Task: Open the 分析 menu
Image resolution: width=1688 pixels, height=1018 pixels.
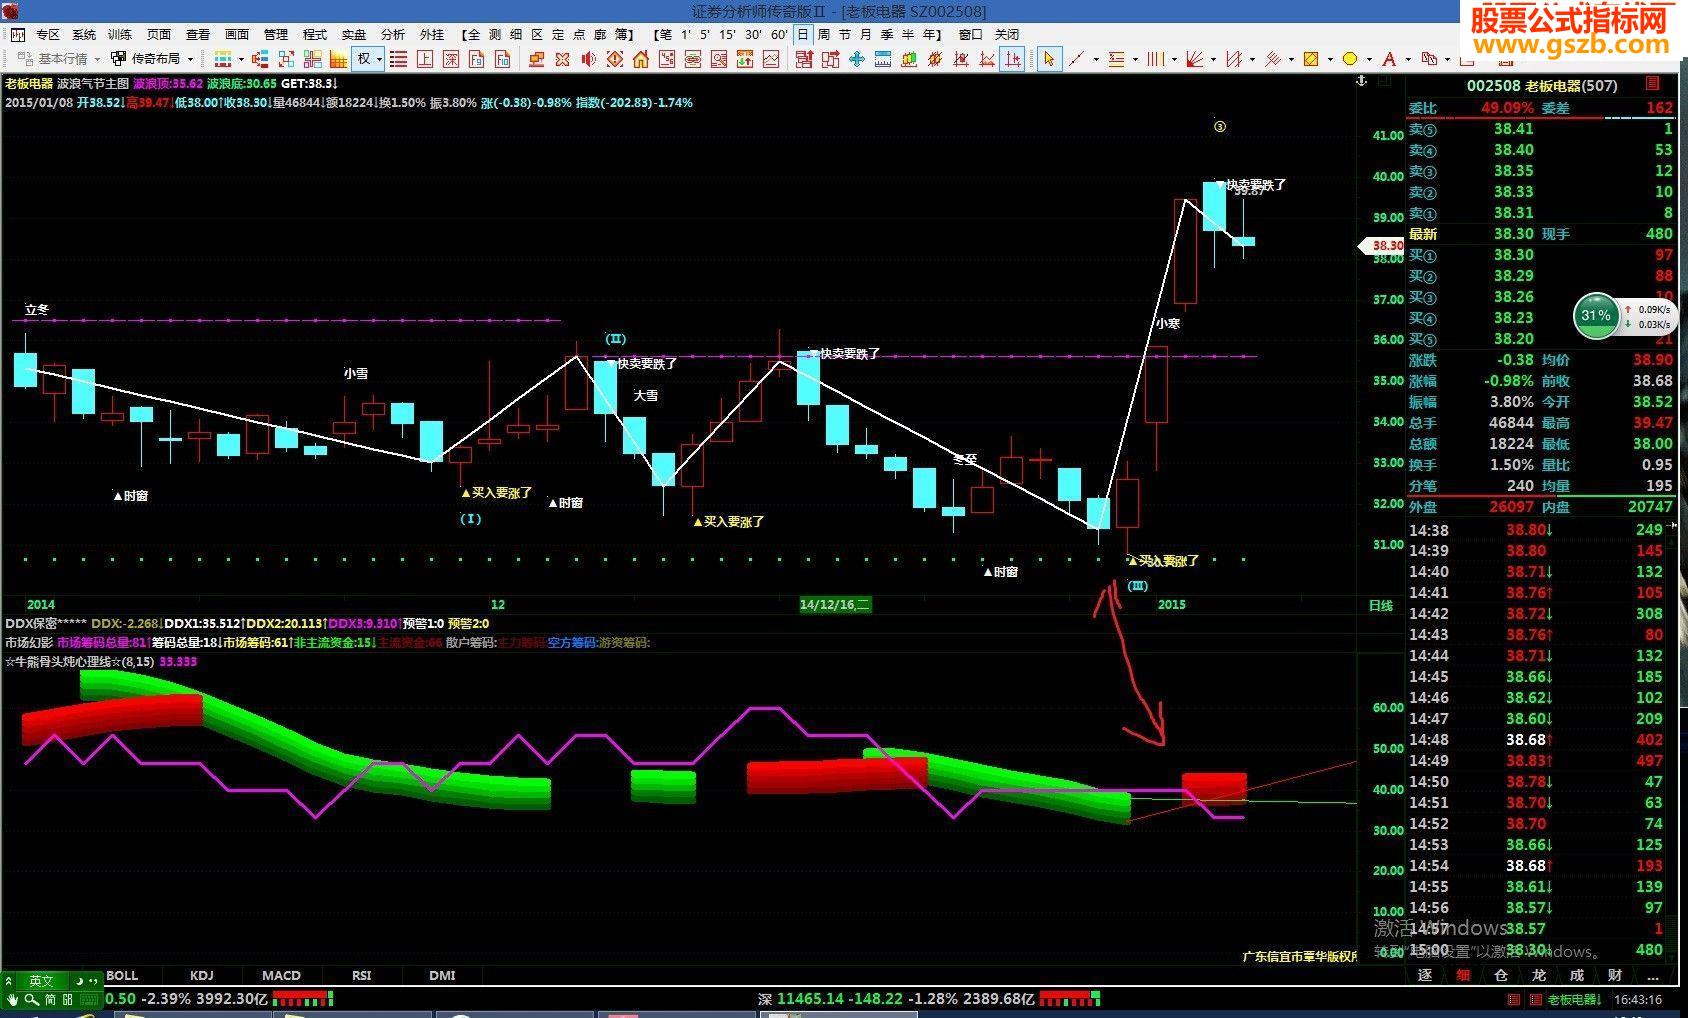Action: click(x=392, y=34)
